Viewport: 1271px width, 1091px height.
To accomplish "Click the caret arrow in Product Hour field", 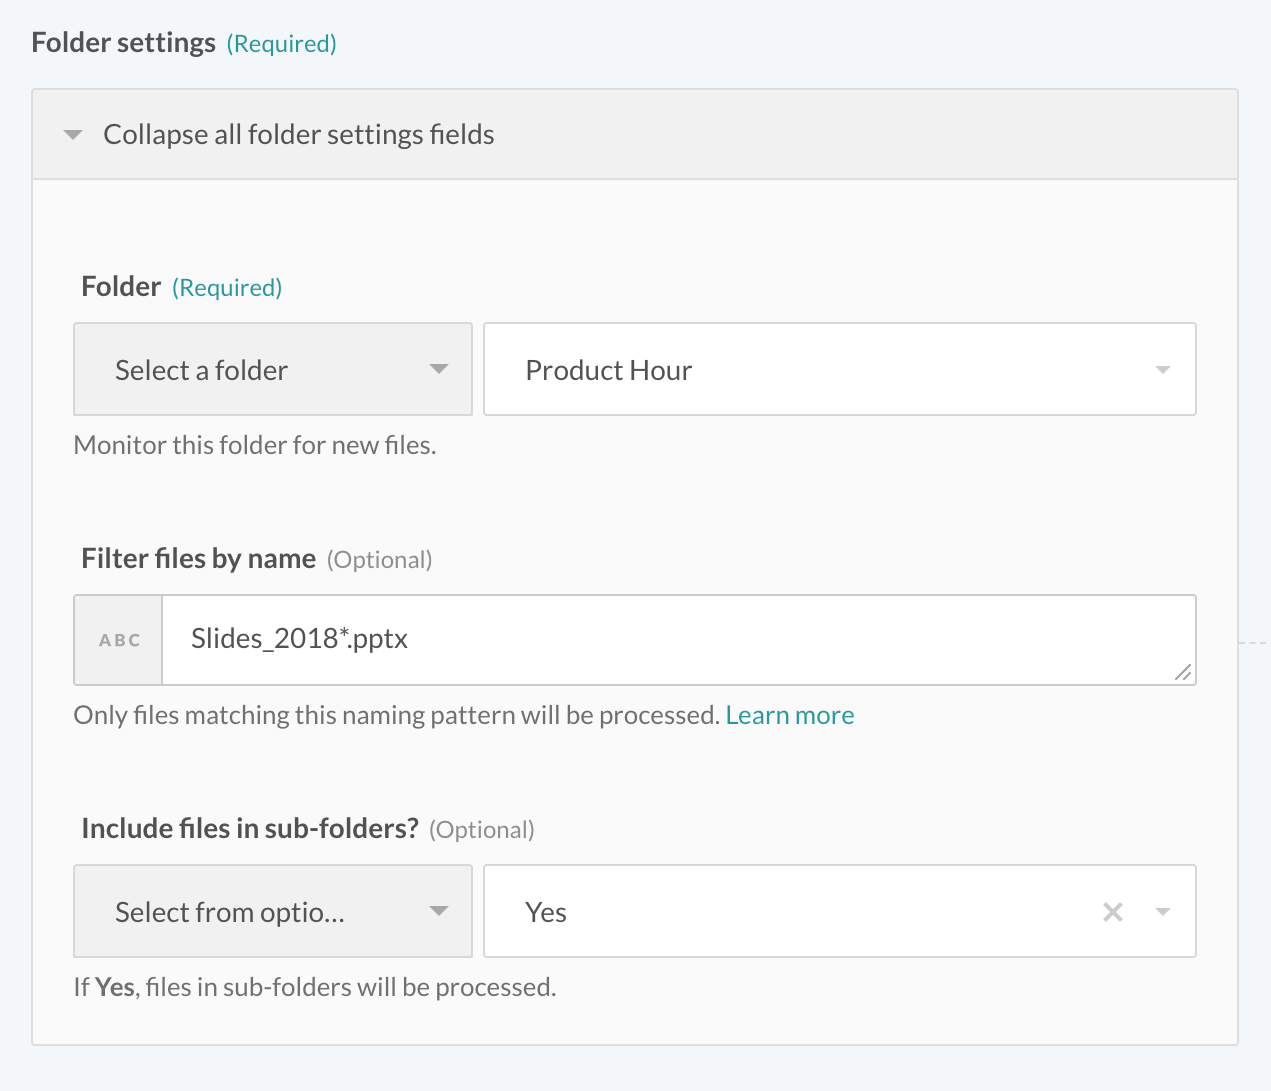I will click(1162, 370).
